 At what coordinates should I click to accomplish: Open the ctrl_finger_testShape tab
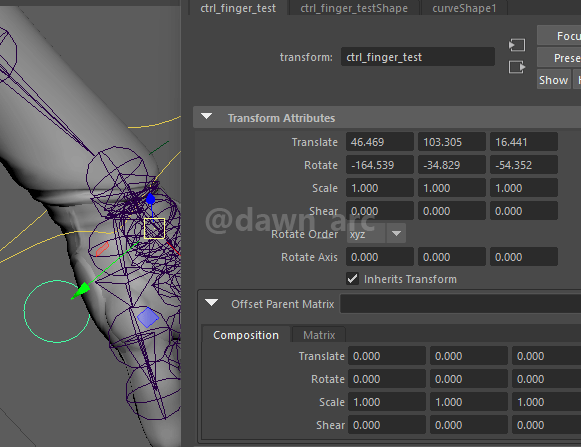pyautogui.click(x=354, y=8)
